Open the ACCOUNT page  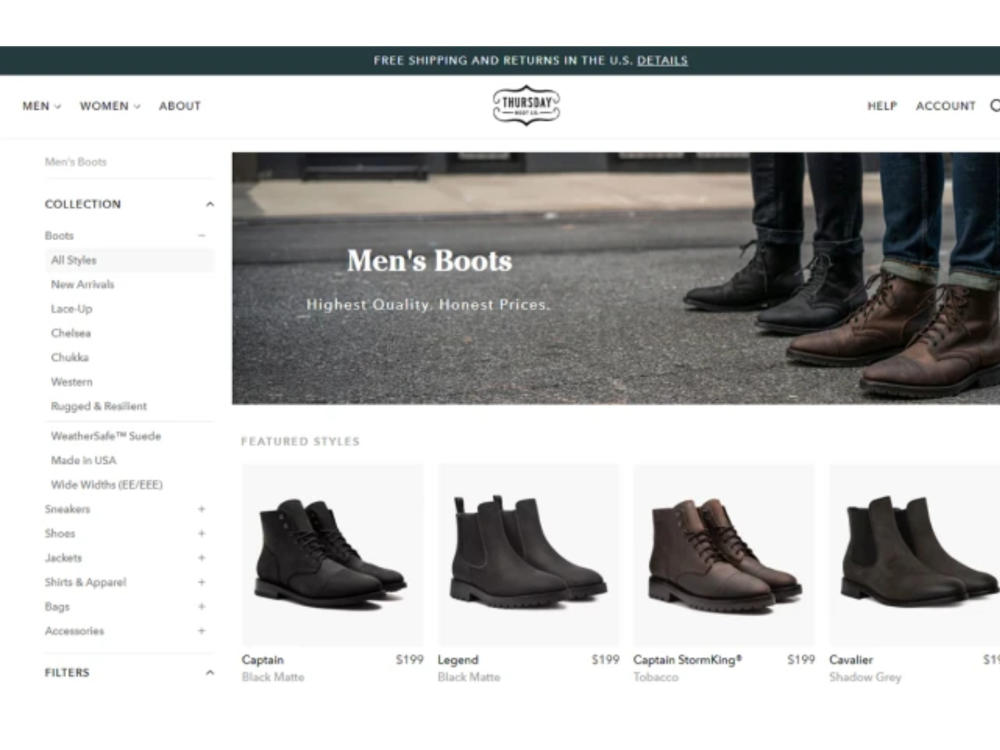(x=945, y=106)
